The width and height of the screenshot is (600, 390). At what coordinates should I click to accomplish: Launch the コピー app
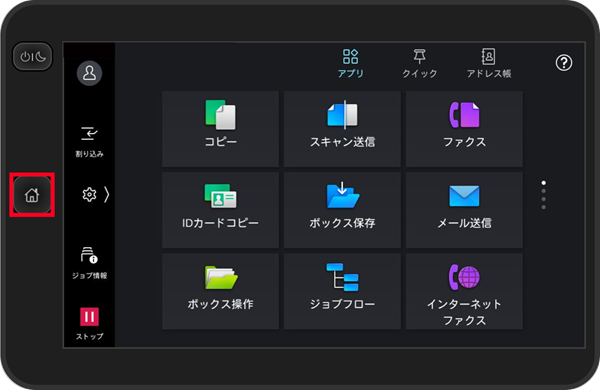click(220, 129)
